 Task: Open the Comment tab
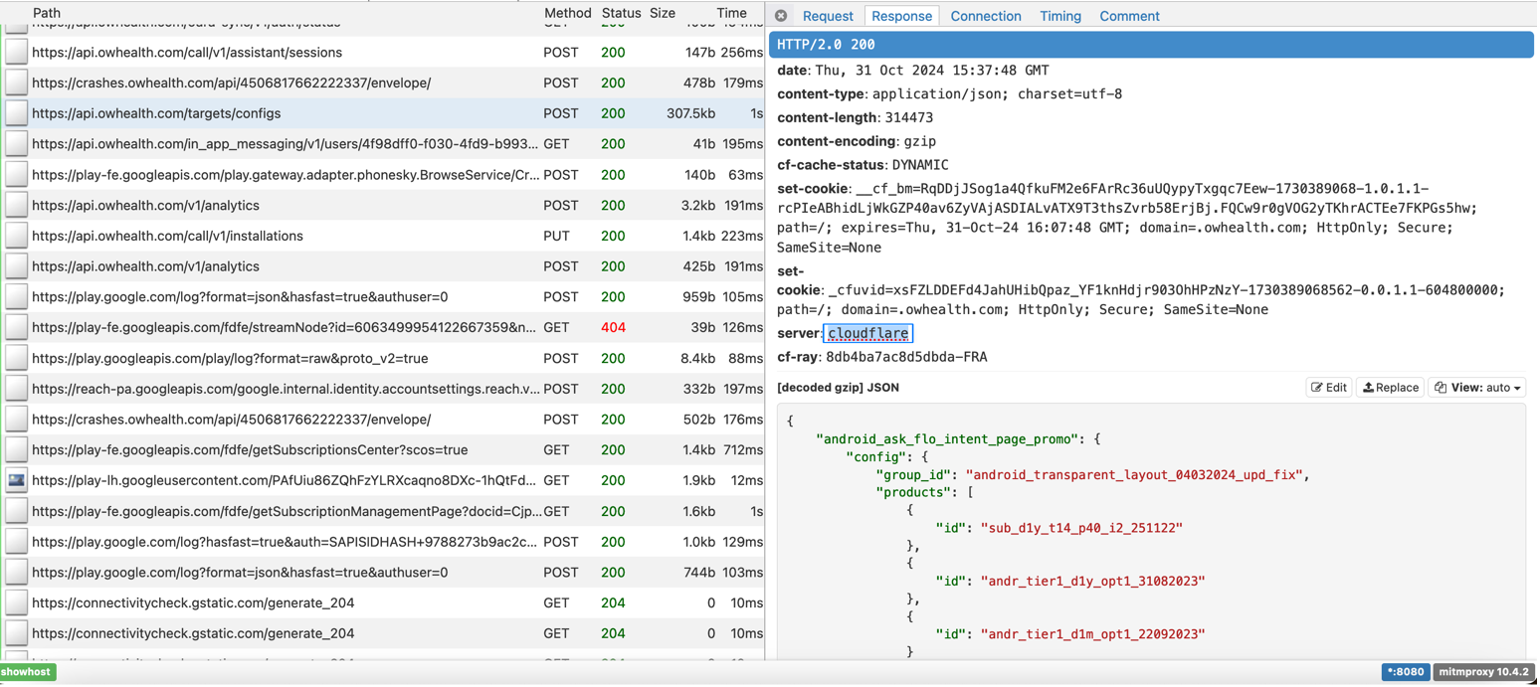1129,16
